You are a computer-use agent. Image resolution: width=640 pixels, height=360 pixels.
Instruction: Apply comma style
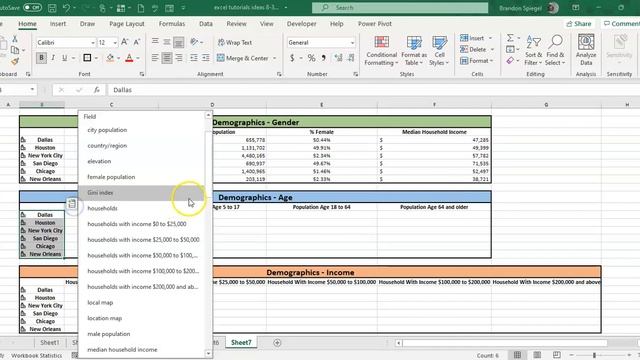(x=323, y=58)
